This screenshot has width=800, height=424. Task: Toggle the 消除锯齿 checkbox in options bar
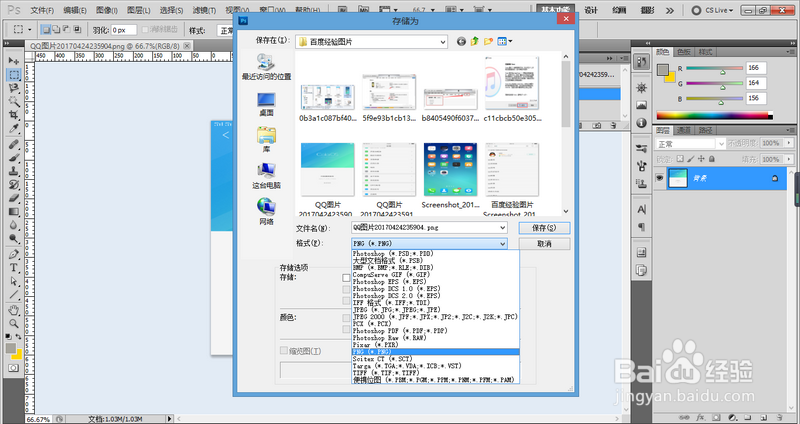click(145, 30)
